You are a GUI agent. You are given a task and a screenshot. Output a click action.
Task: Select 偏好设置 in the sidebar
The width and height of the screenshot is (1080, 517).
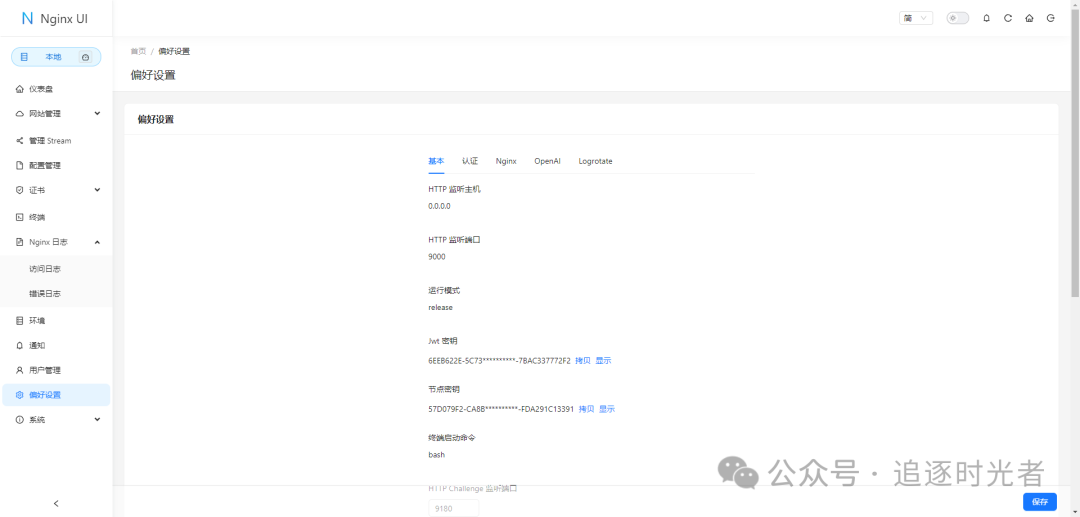tap(56, 394)
